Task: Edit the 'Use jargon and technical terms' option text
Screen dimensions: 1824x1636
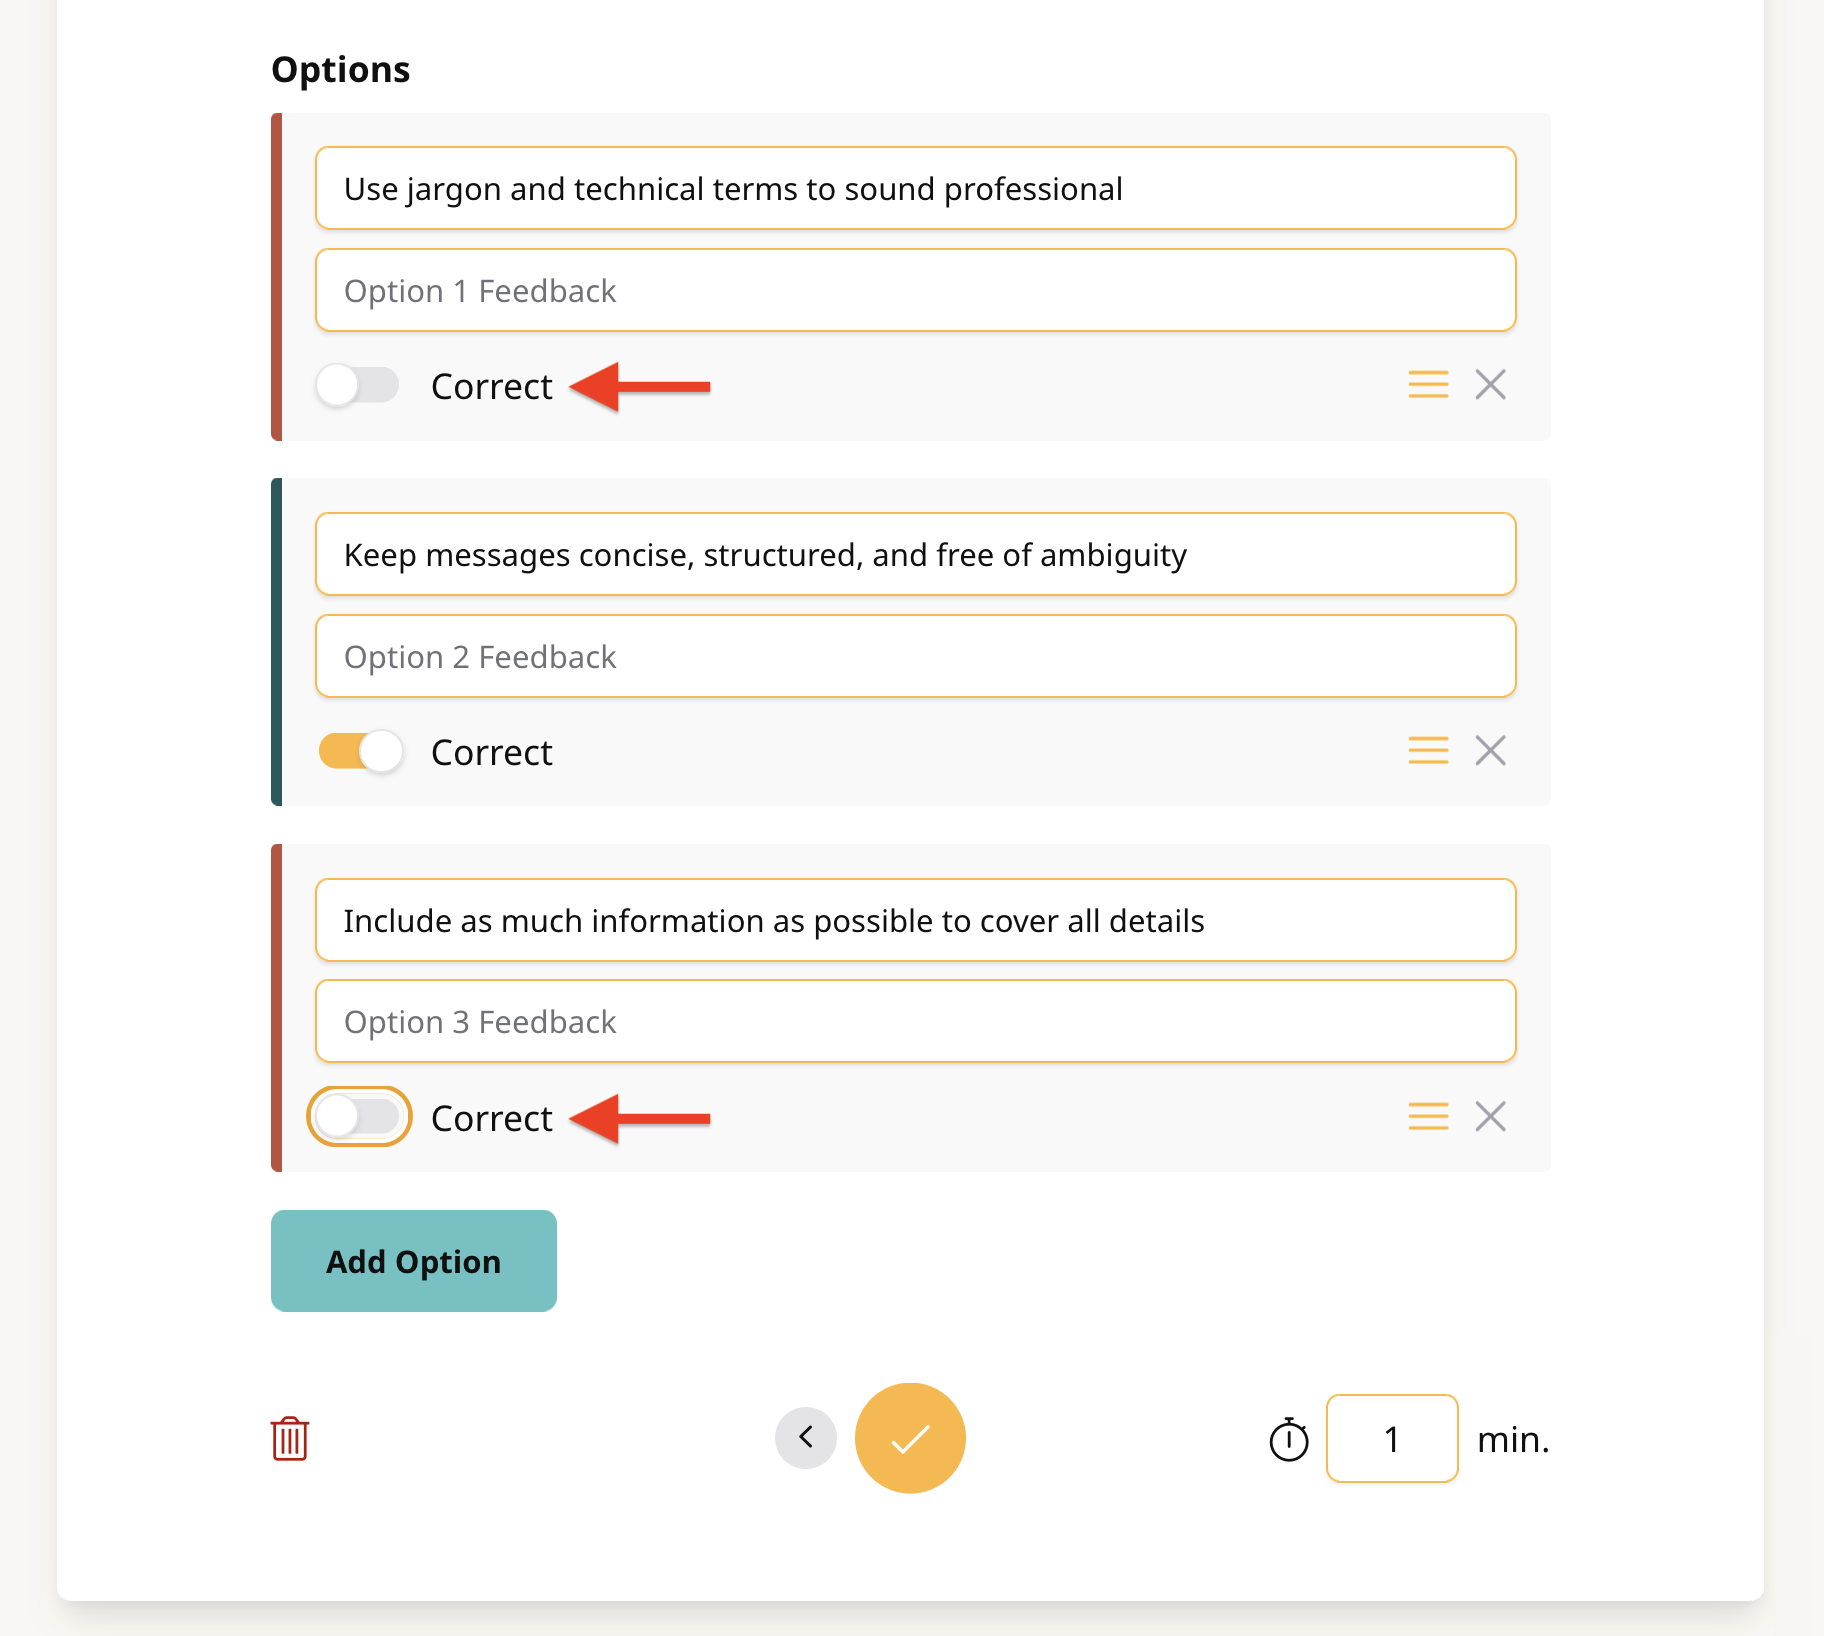Action: [x=916, y=188]
